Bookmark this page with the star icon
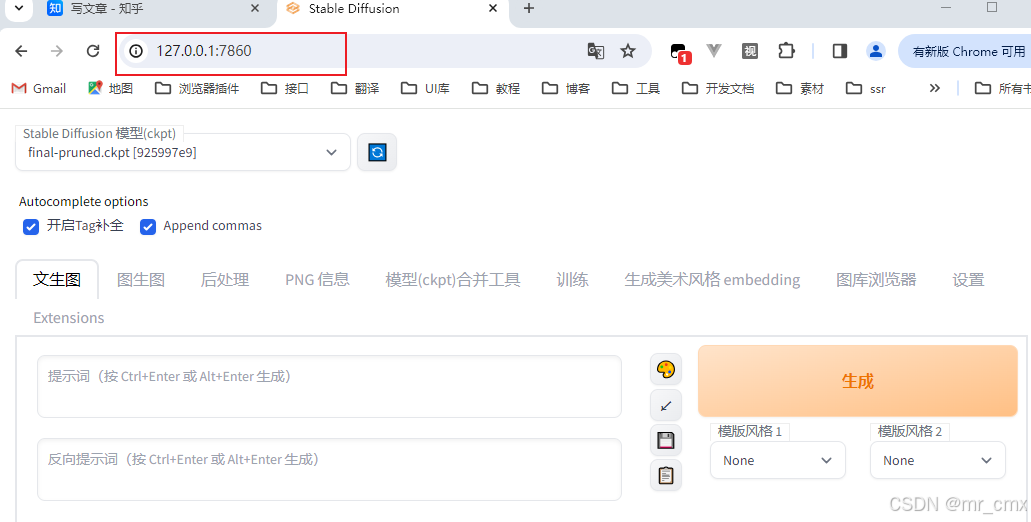1031x522 pixels. [628, 51]
